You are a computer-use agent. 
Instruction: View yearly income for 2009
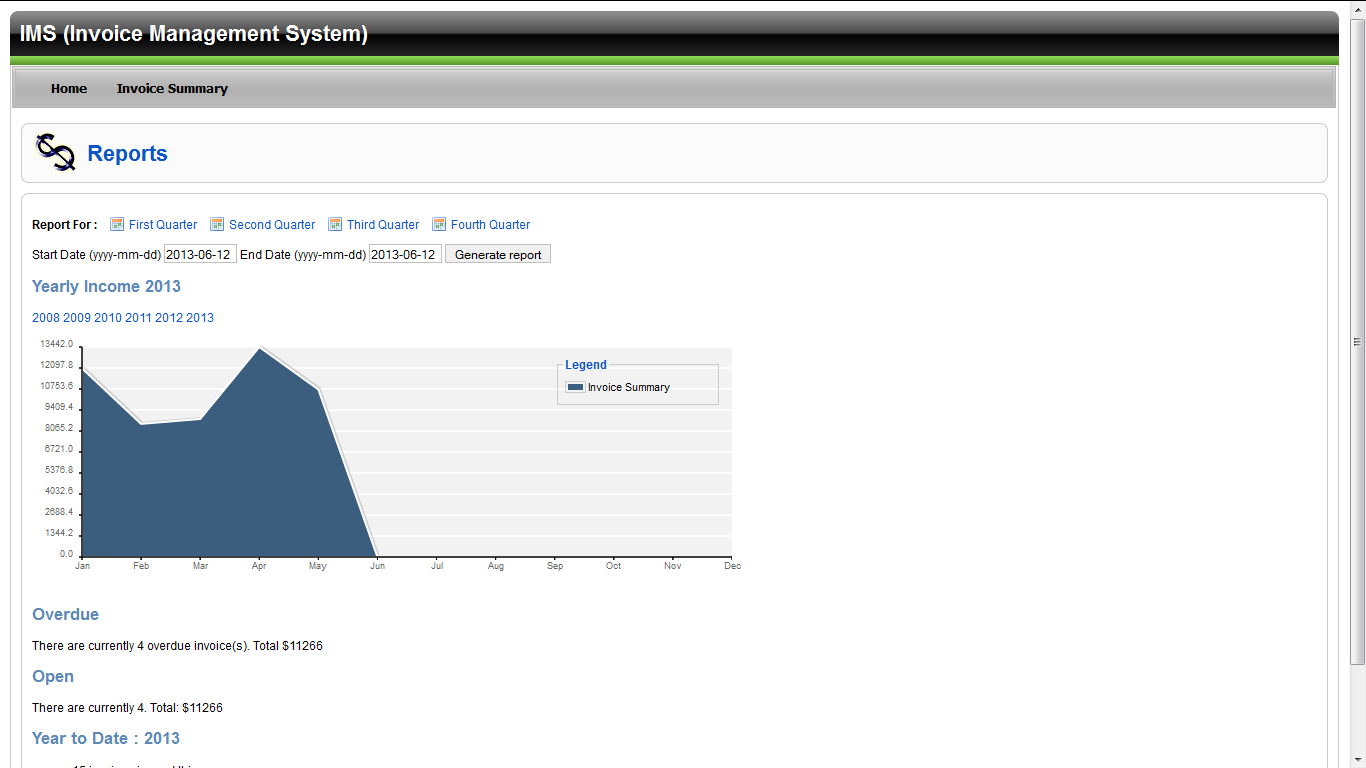[x=77, y=318]
